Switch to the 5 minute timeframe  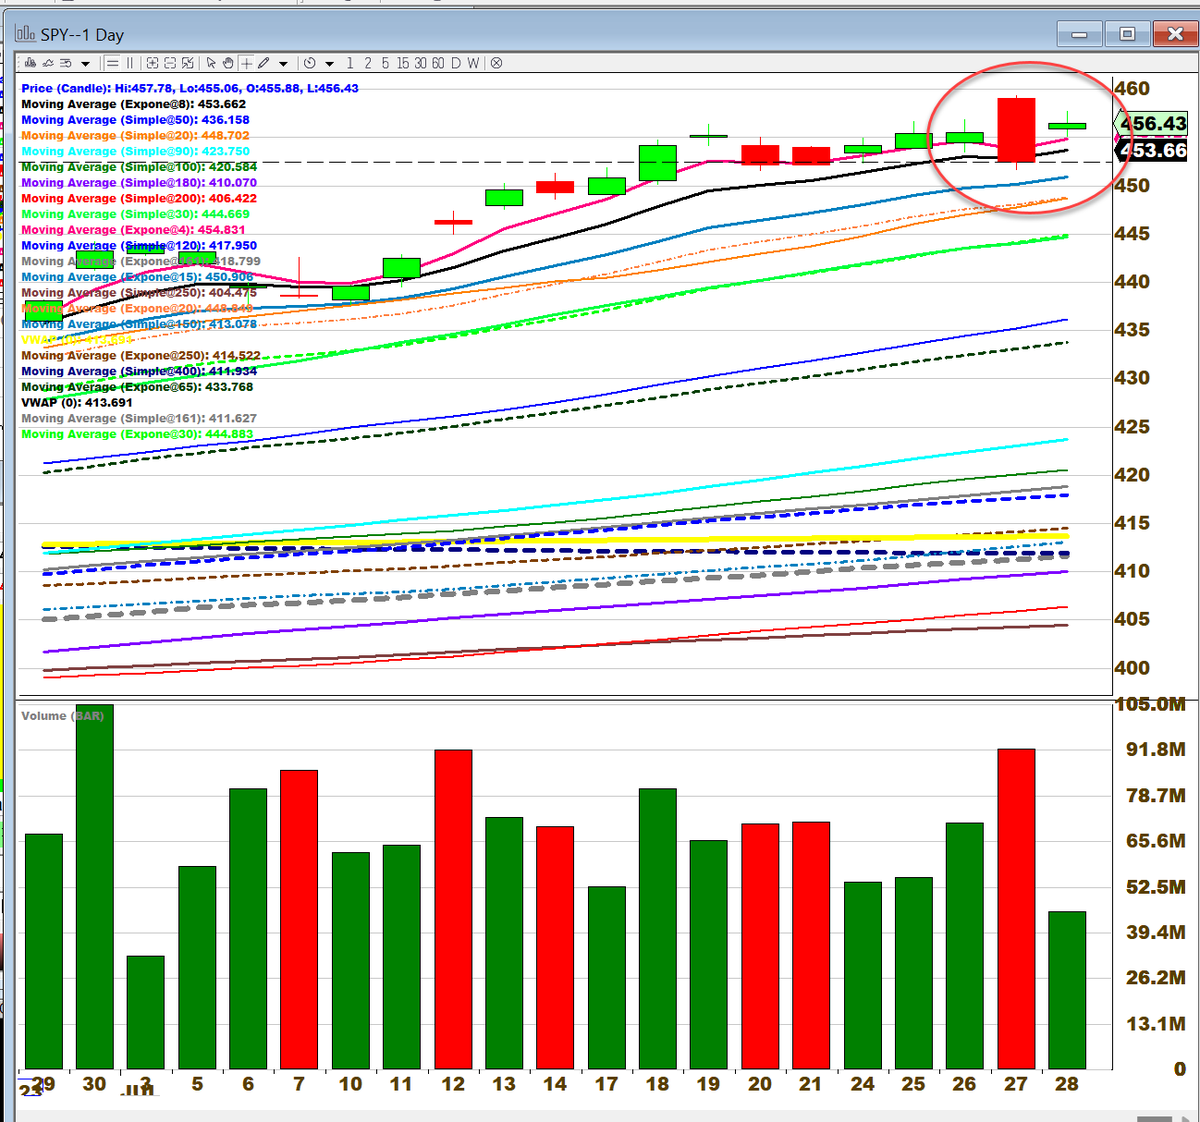click(x=385, y=63)
